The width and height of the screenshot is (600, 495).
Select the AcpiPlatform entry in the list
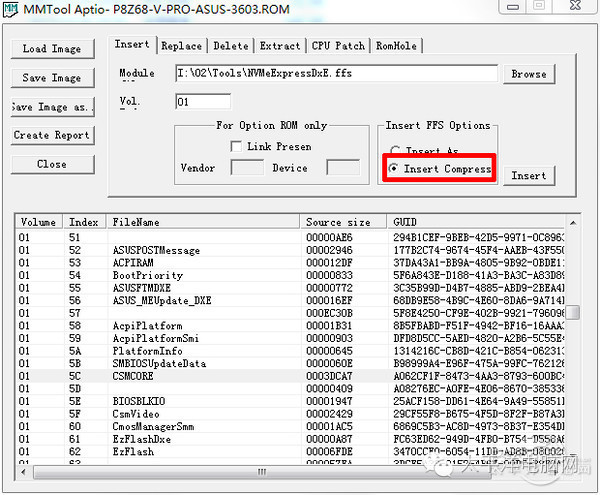(147, 326)
